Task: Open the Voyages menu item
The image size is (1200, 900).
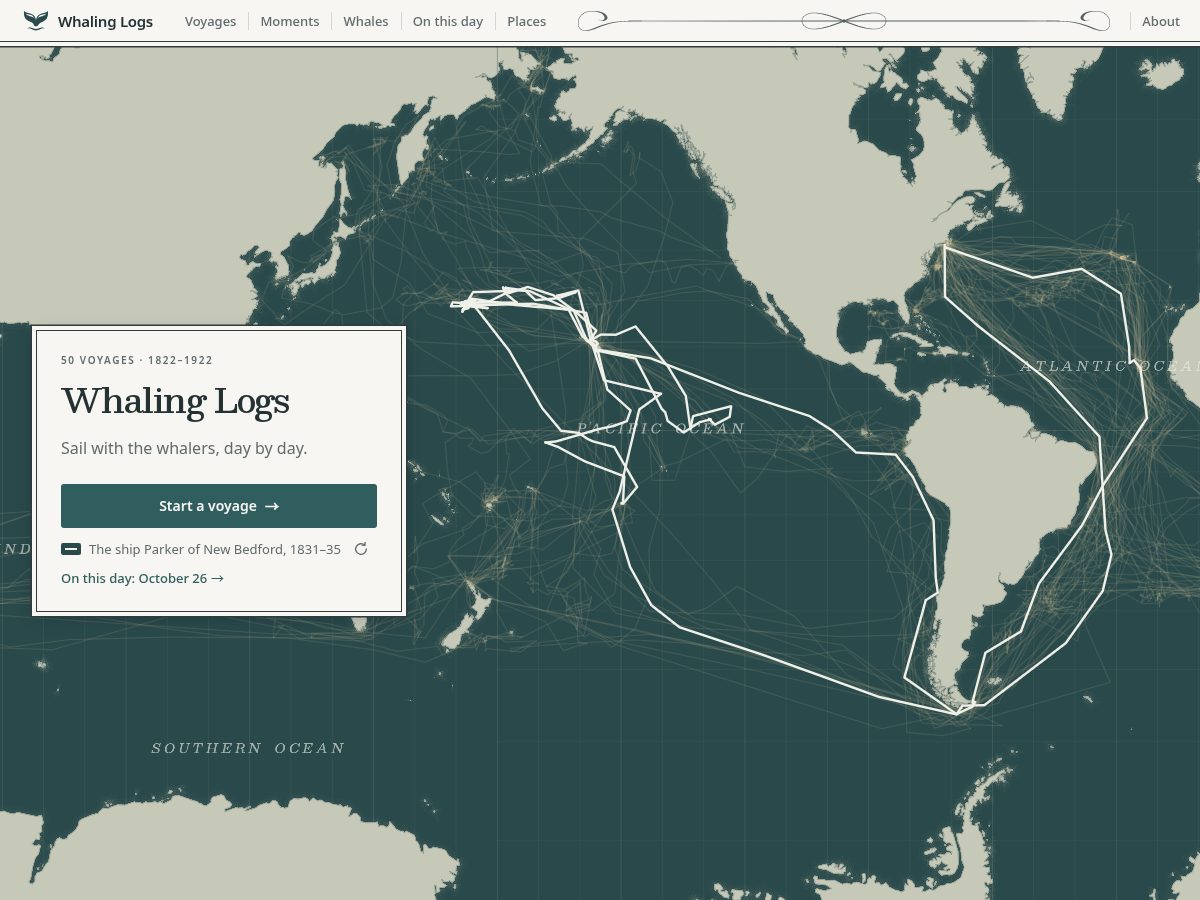Action: [x=210, y=21]
